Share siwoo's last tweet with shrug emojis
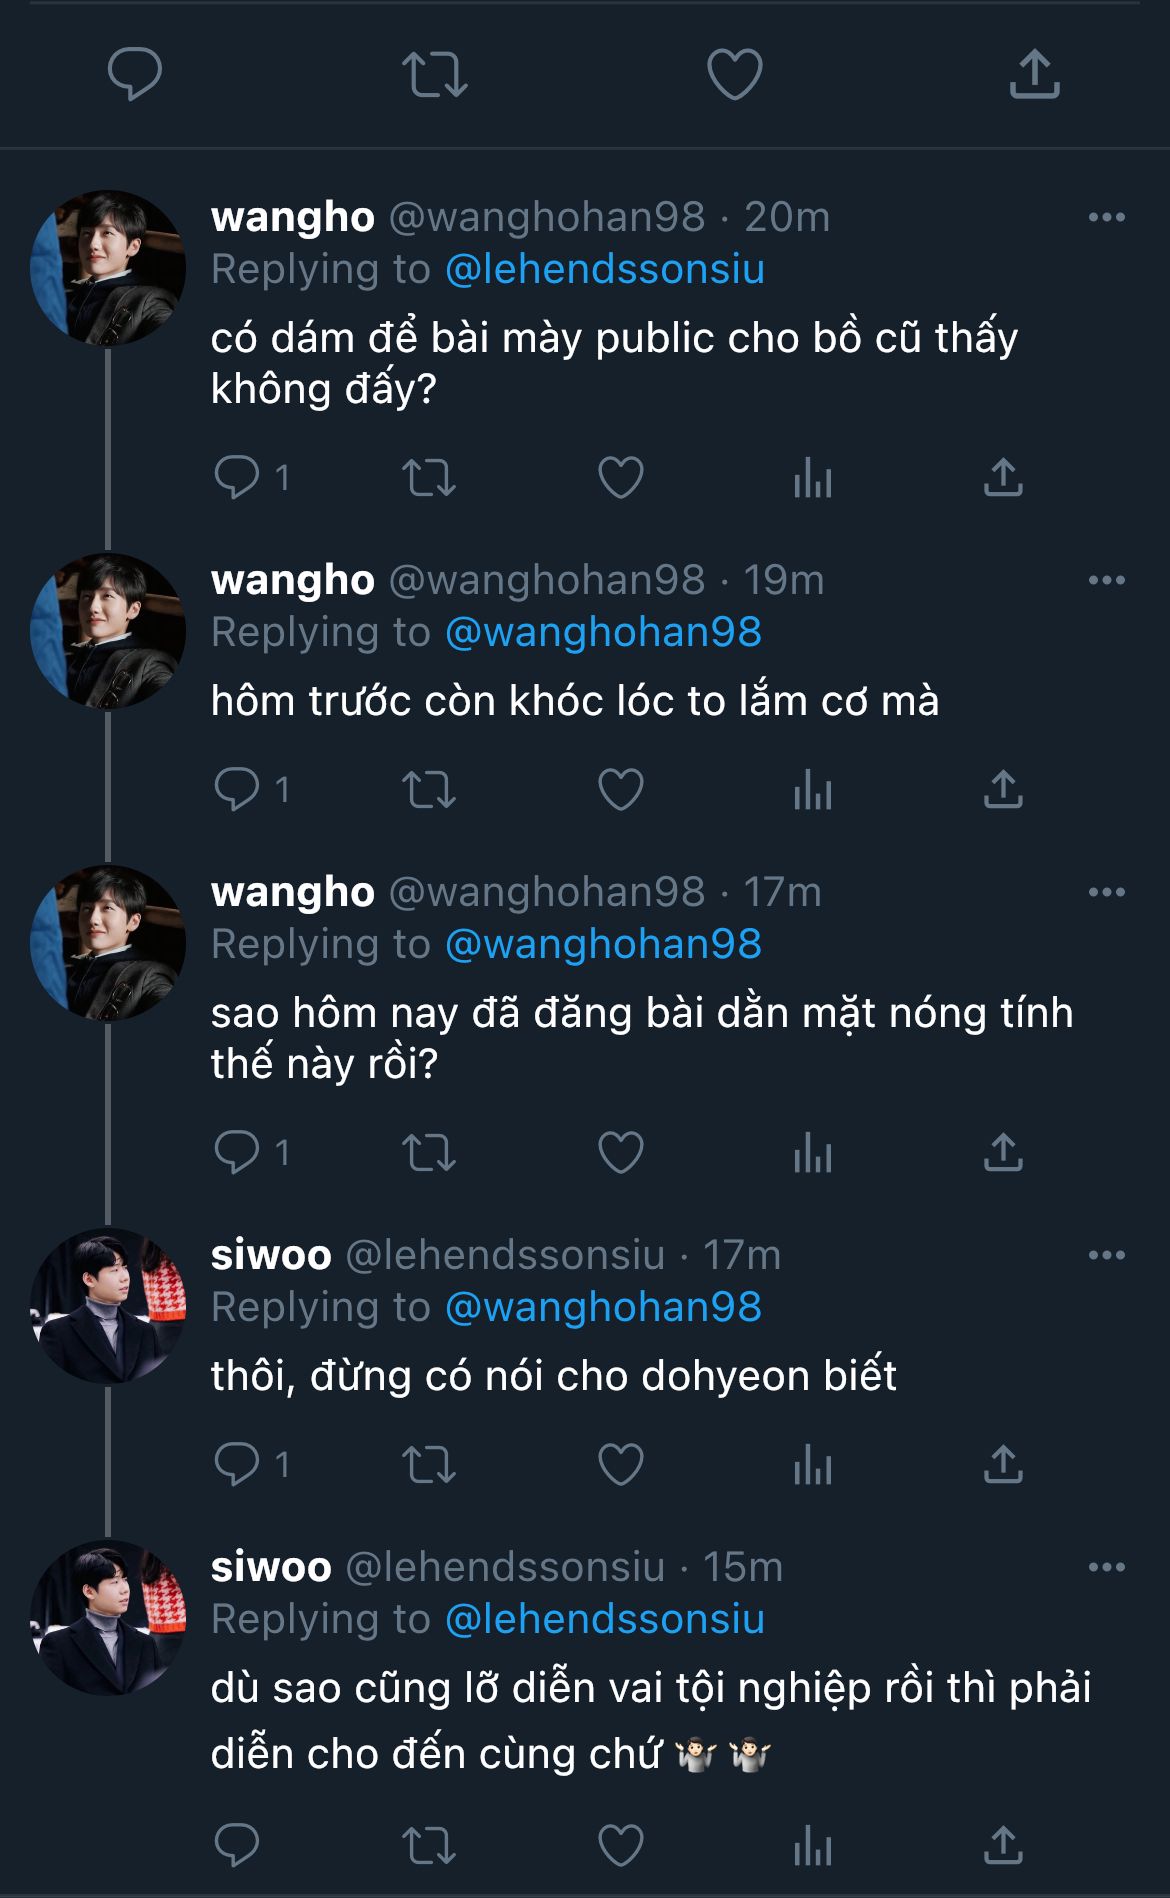Screen dimensions: 1170x1898 pos(1003,1845)
